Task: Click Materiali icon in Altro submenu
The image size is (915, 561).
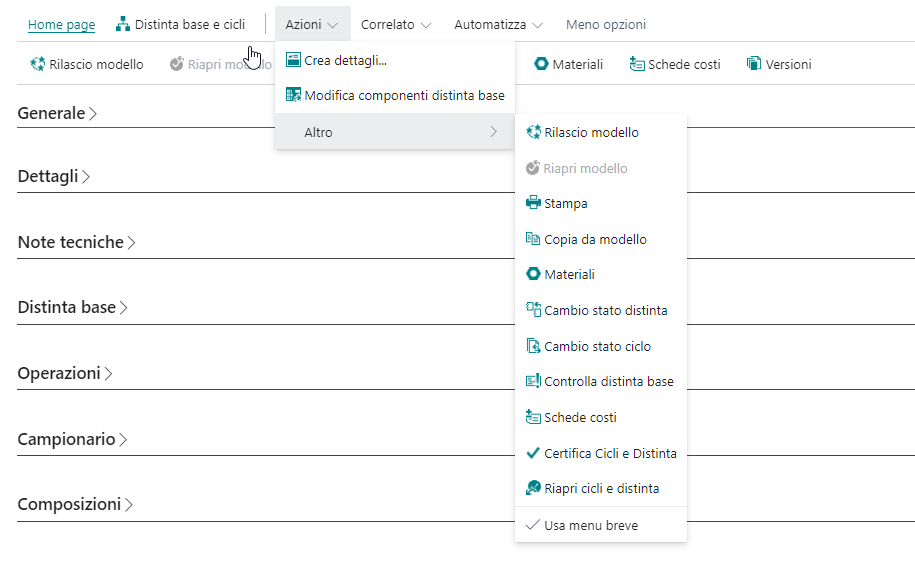Action: pos(533,274)
